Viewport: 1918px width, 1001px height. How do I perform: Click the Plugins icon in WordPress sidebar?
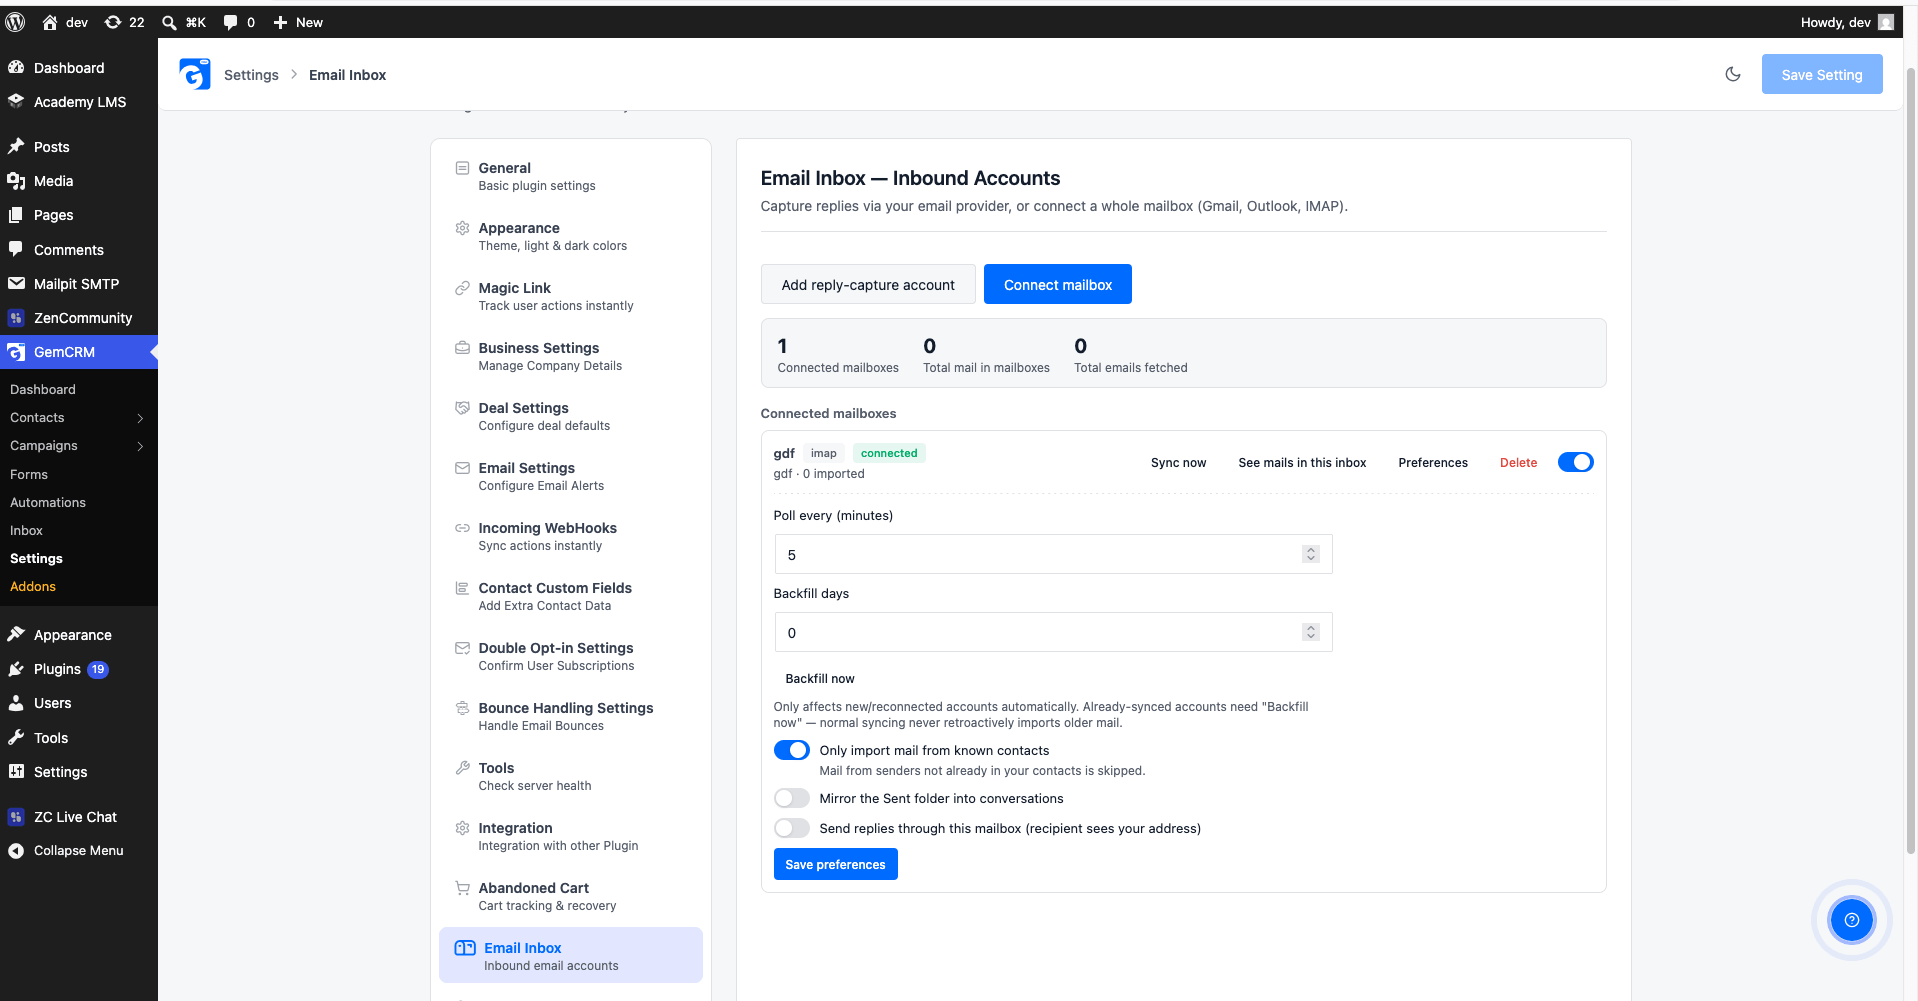point(16,669)
